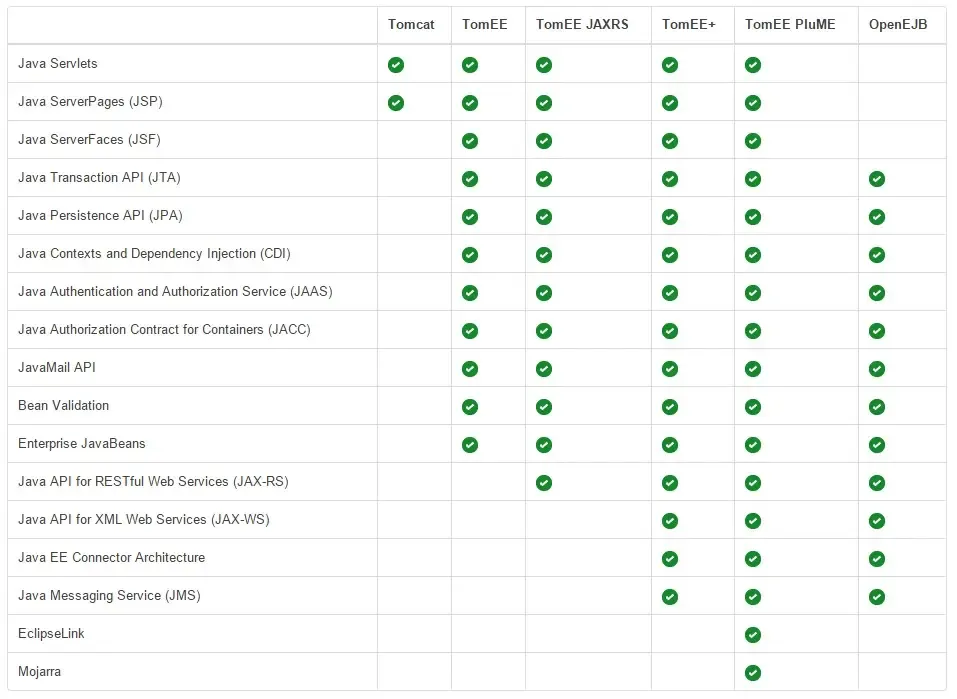This screenshot has height=699, width=957.
Task: Click TomEE JAXRS checkmark in JAX-RS row
Action: pyautogui.click(x=544, y=483)
